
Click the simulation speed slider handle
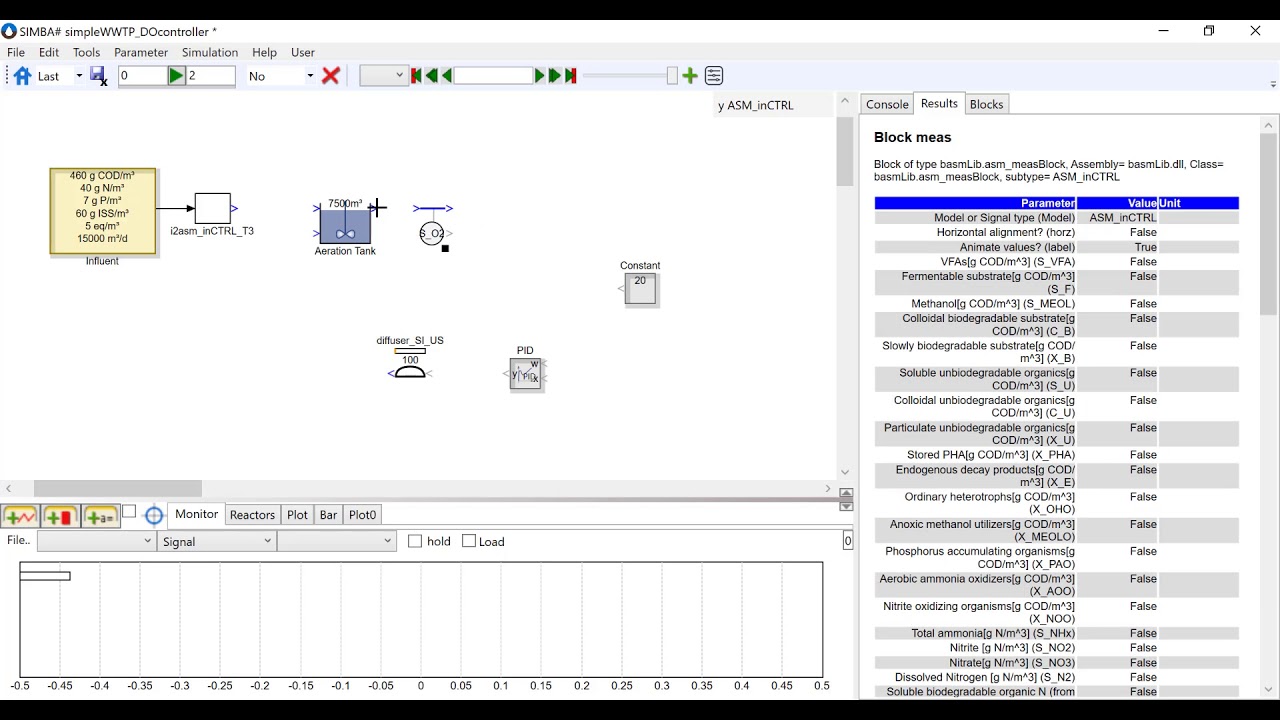tap(672, 76)
